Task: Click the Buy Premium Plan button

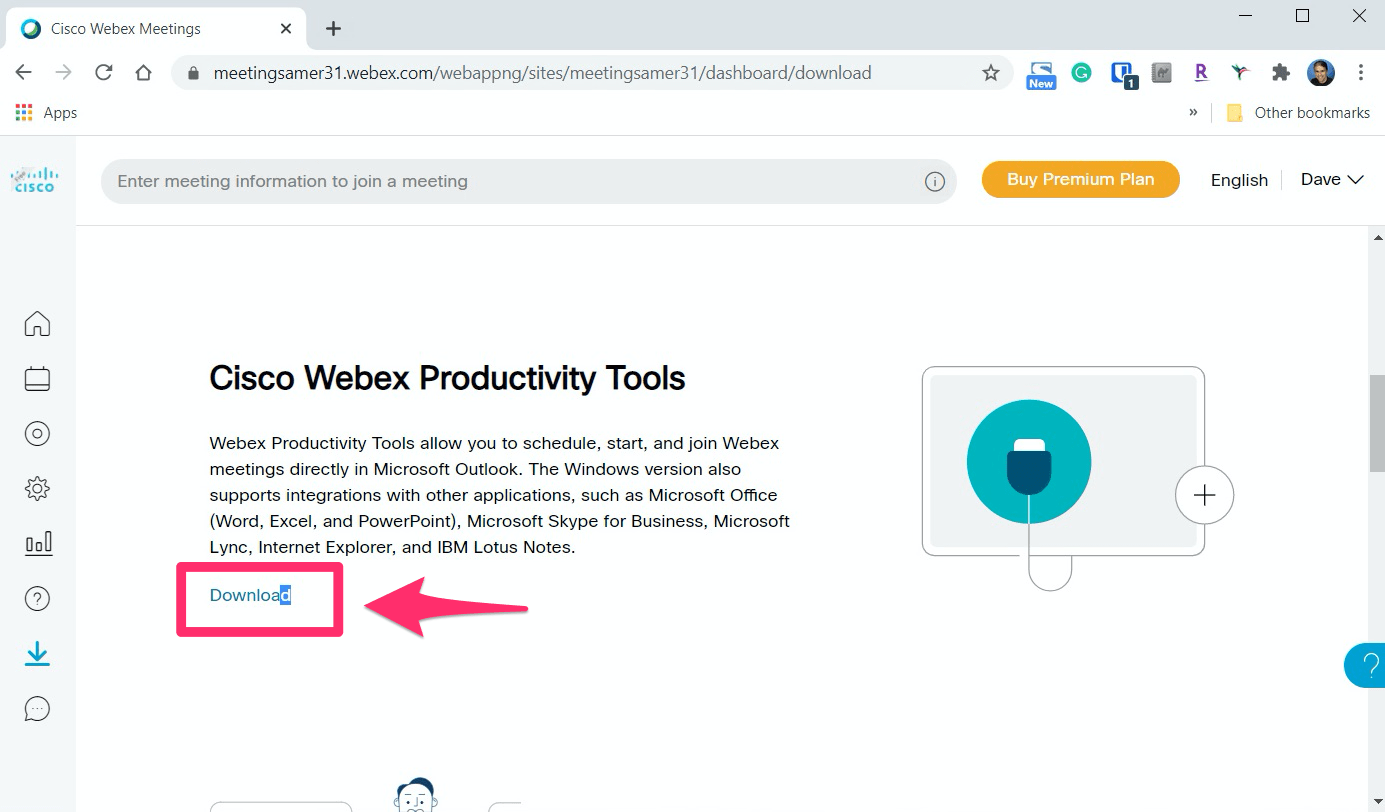Action: (x=1080, y=180)
